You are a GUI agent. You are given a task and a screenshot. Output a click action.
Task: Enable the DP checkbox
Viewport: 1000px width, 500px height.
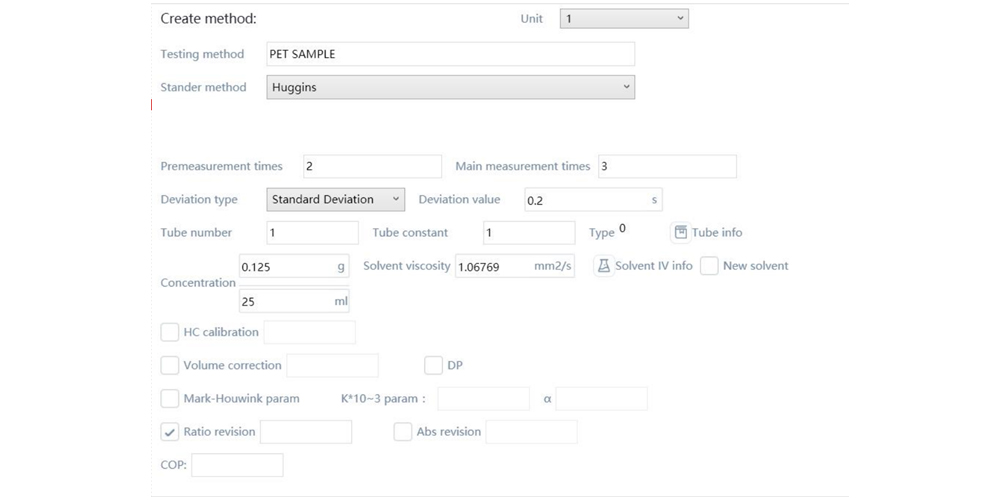tap(433, 366)
